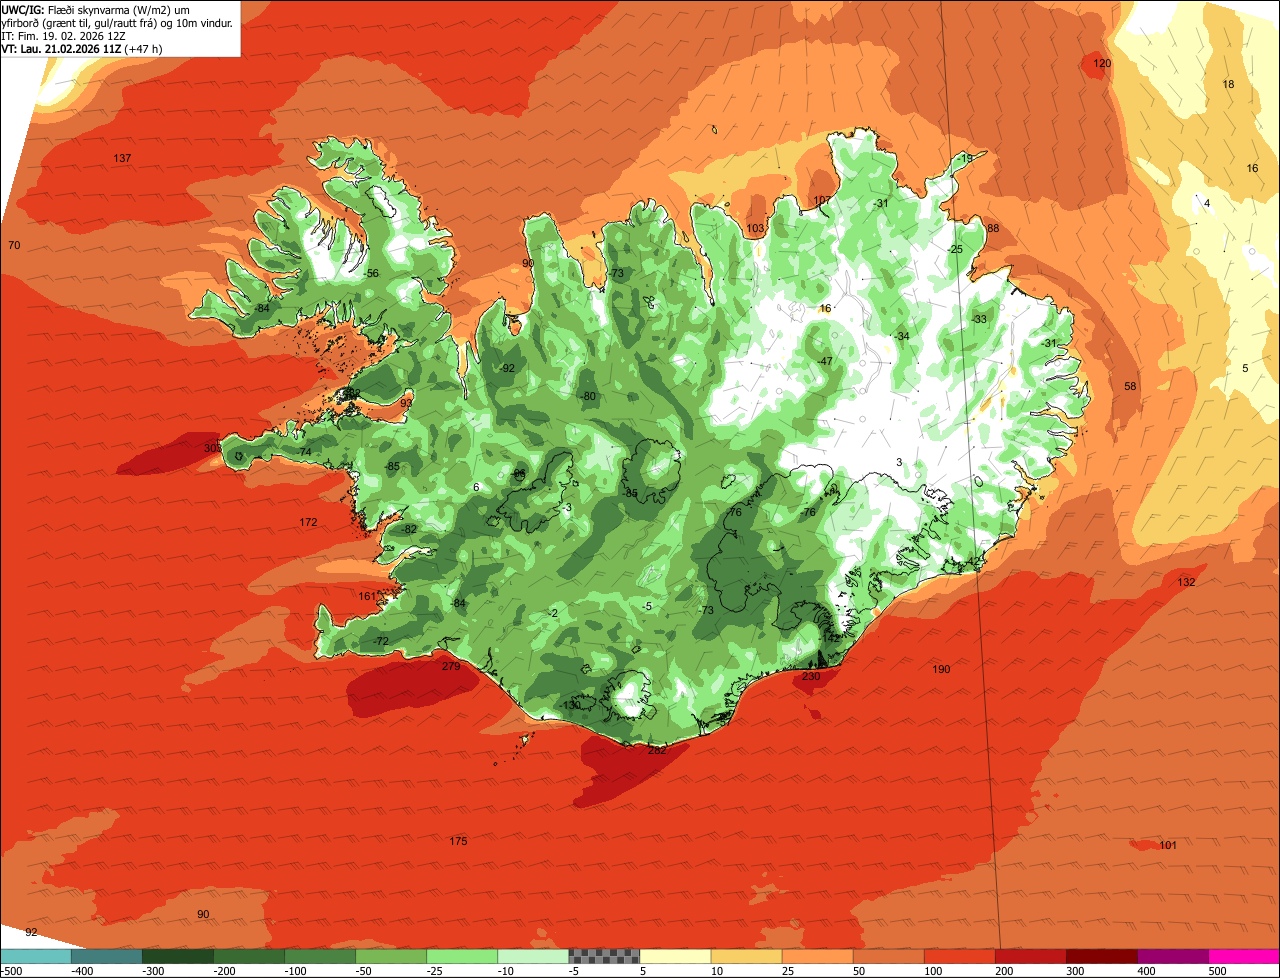Click the '4' value in the pale area
Screen dimensions: 1280x978
tap(1207, 203)
